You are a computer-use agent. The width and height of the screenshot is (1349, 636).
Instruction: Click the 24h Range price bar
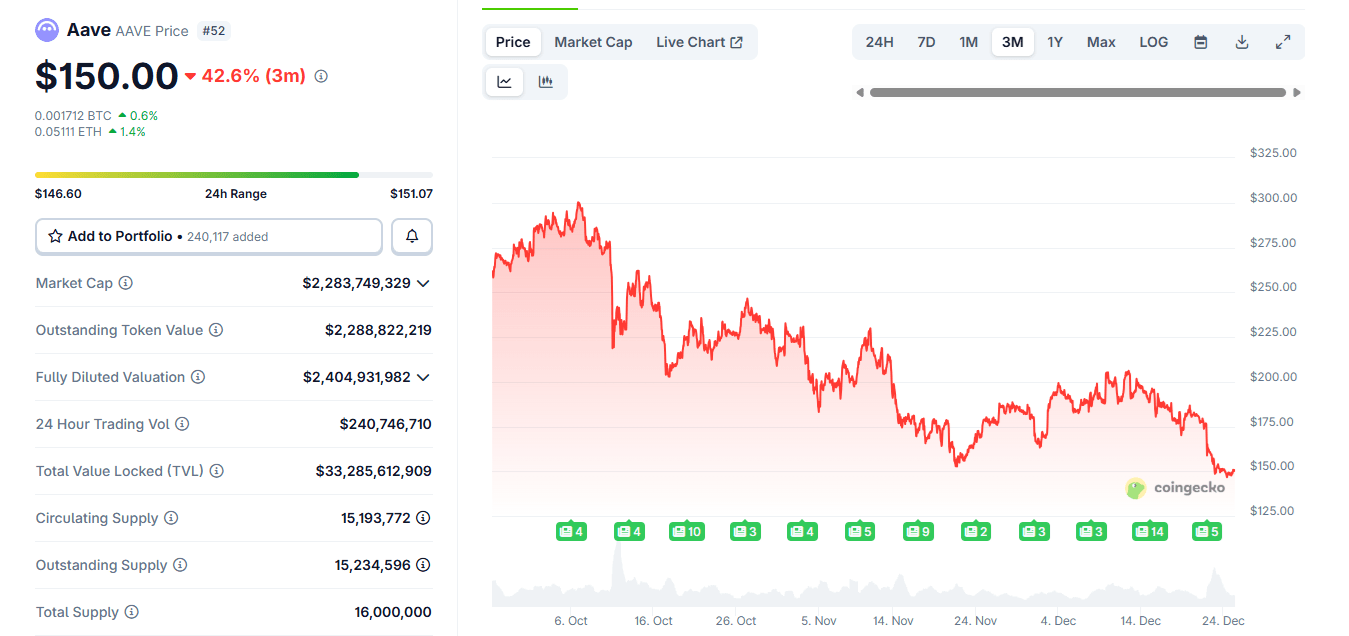coord(236,174)
